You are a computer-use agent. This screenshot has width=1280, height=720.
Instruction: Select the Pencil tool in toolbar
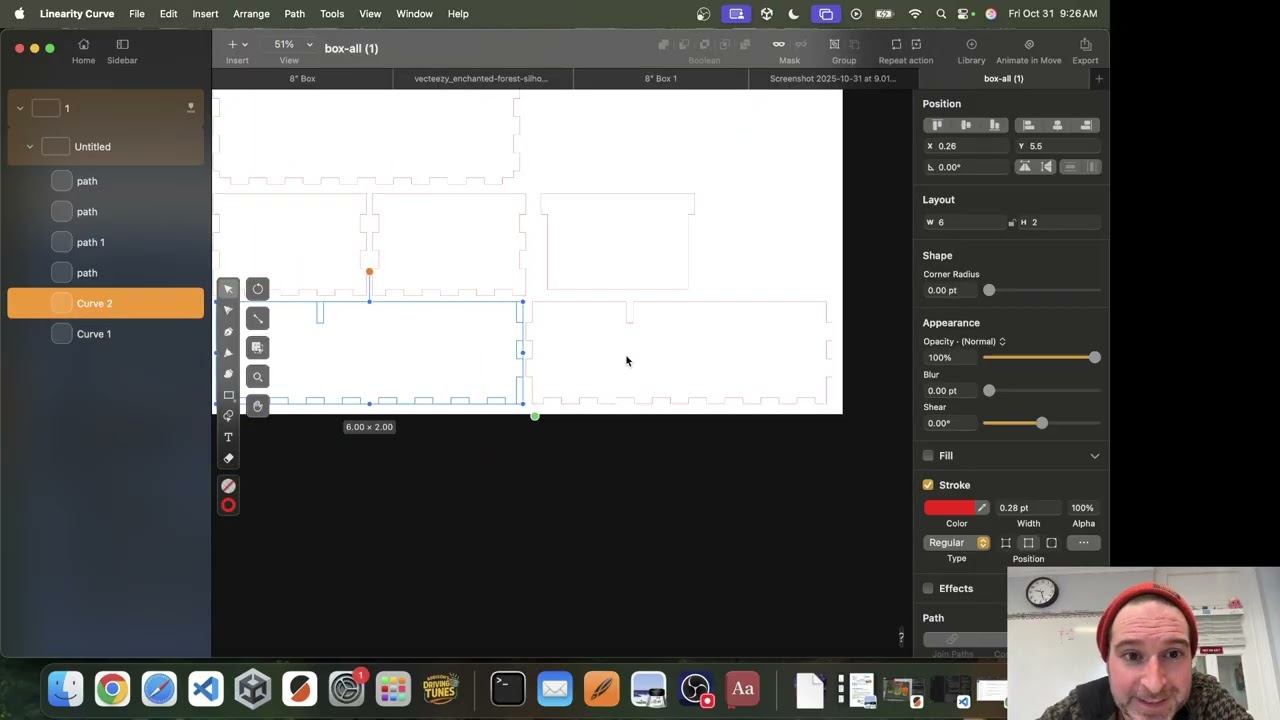(x=228, y=352)
